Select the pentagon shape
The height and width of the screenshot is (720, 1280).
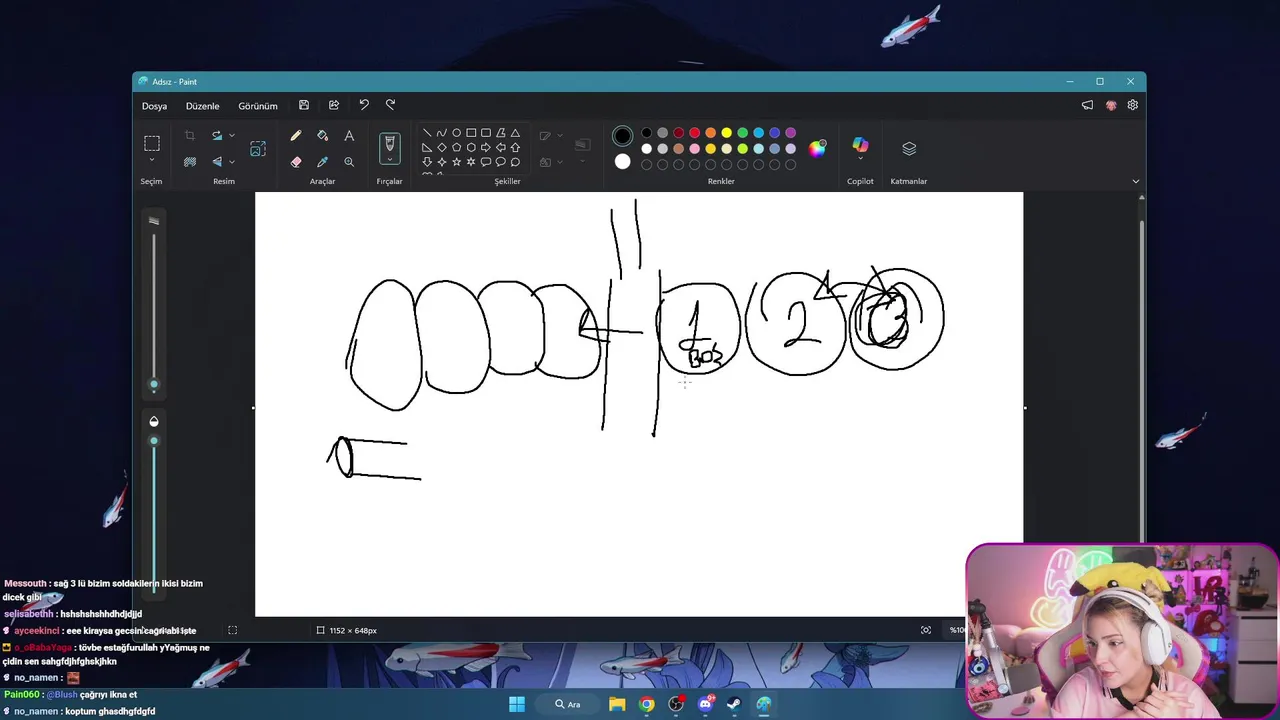pos(456,147)
